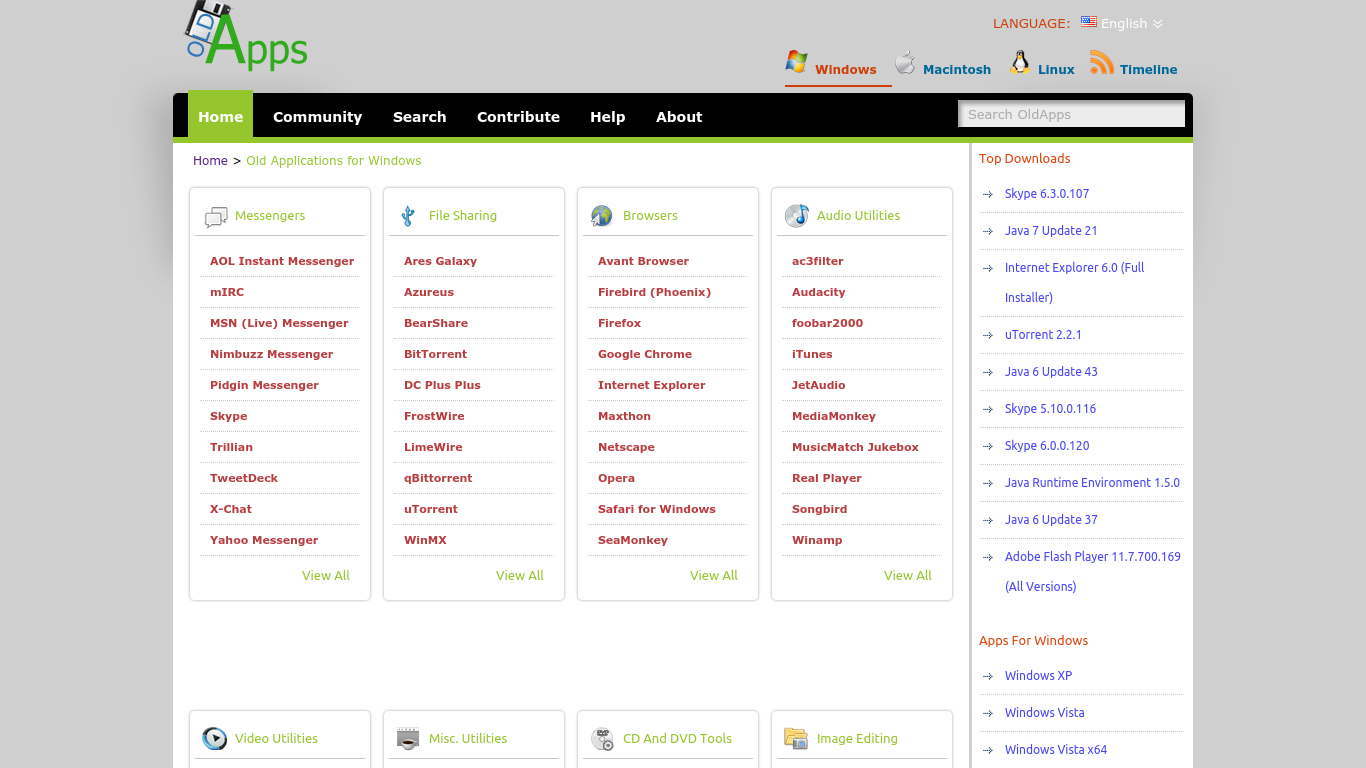Open the Trillian link
The image size is (1366, 768).
(231, 447)
